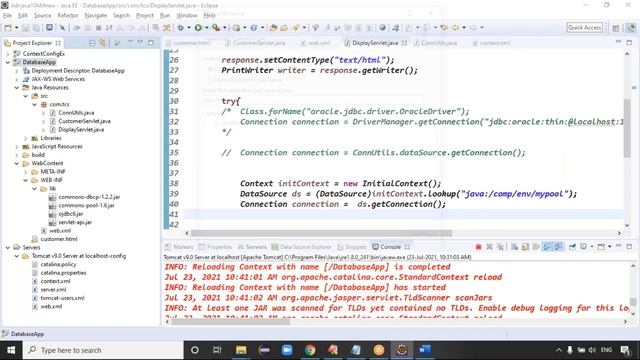Switch to the Servers view tab
Image resolution: width=640 pixels, height=360 pixels.
coord(252,247)
